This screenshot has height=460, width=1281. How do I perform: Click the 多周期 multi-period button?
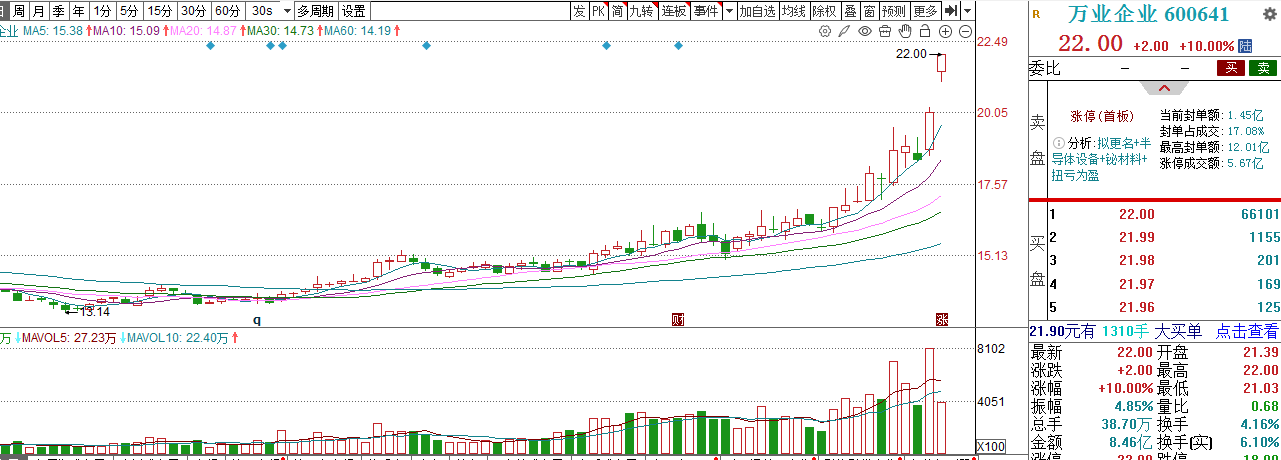click(x=315, y=11)
